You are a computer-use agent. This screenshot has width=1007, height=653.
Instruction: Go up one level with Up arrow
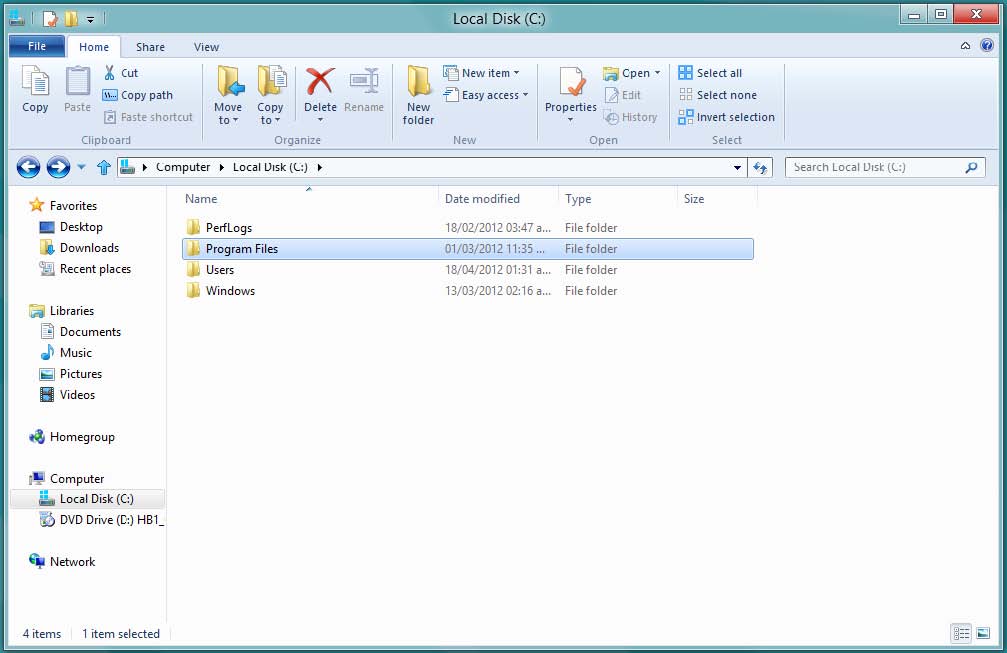[x=104, y=168]
